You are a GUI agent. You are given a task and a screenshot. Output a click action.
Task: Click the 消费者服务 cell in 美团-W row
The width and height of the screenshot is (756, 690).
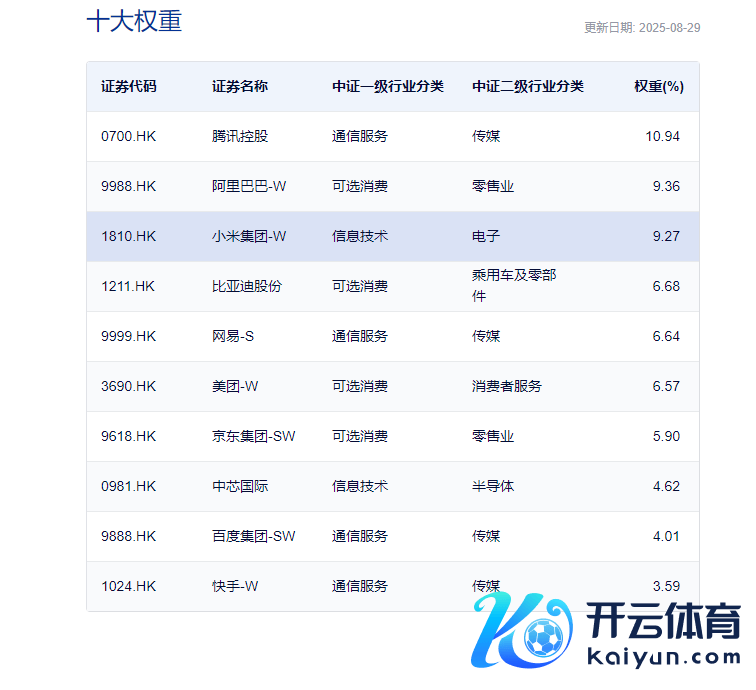coord(507,386)
